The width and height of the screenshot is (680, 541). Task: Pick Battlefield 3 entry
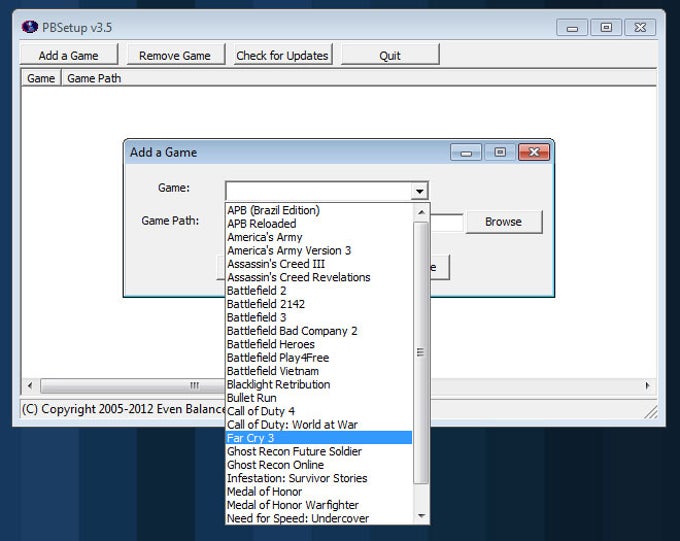(319, 318)
